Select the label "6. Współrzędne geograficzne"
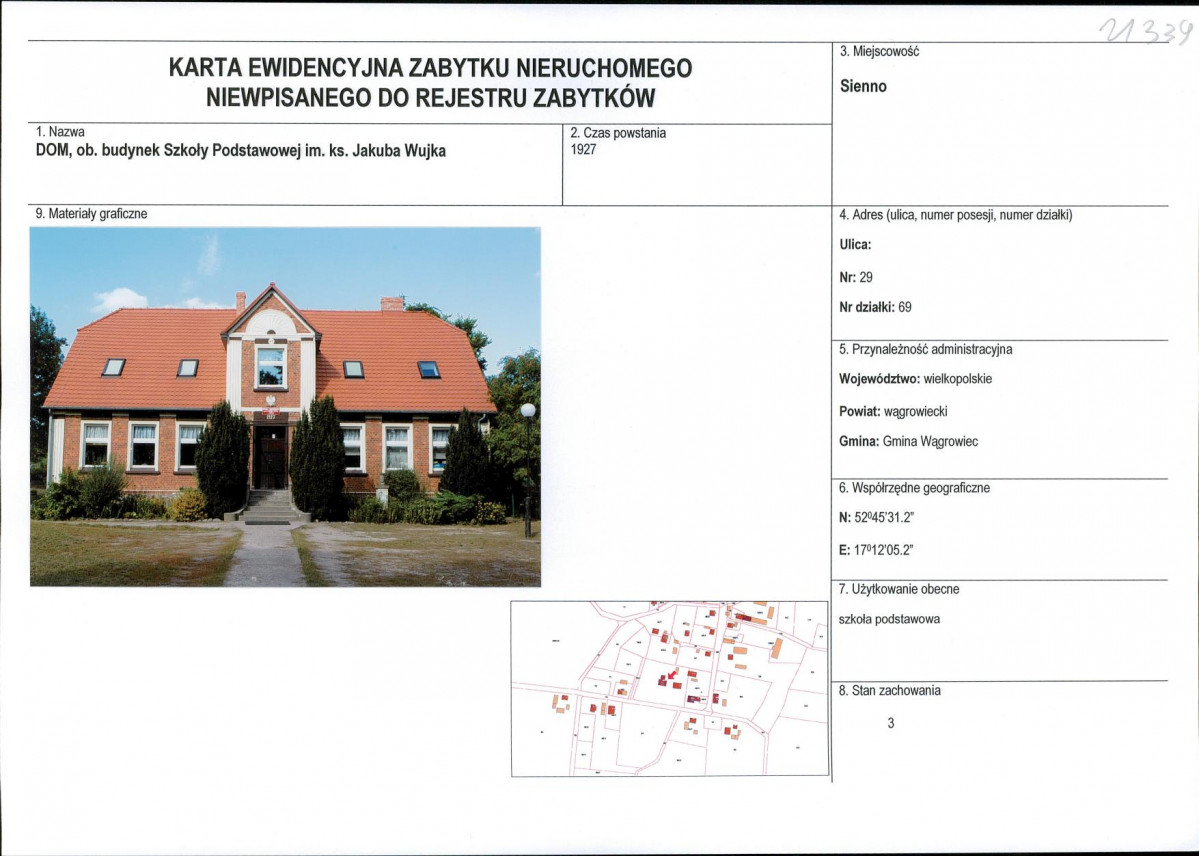1199x856 pixels. click(x=915, y=488)
